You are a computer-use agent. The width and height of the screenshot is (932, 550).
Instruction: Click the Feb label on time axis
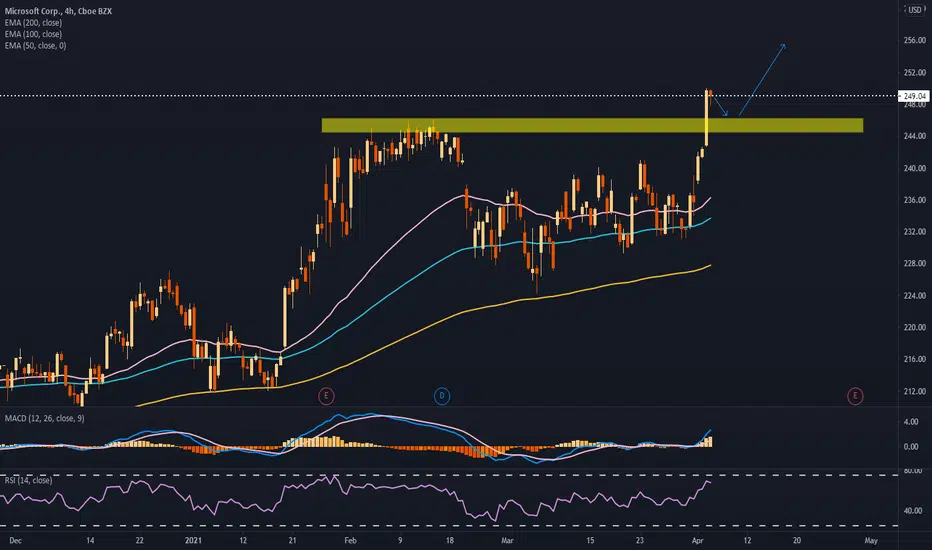pos(350,540)
